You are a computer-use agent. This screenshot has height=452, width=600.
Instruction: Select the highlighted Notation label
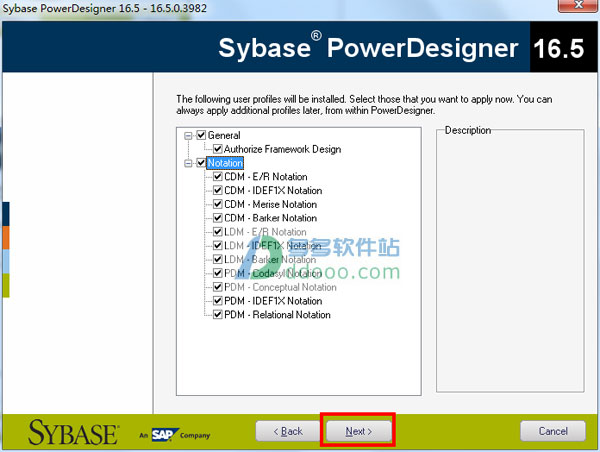225,163
